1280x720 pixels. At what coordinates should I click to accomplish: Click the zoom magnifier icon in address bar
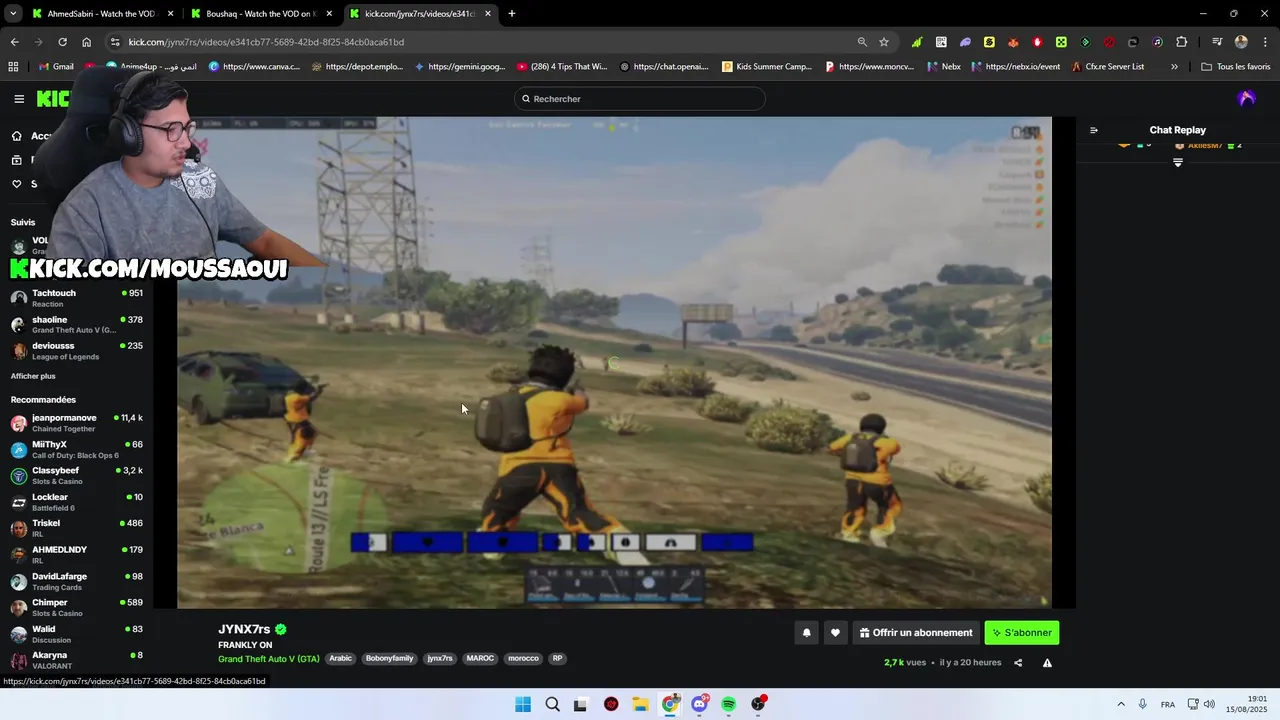click(862, 42)
